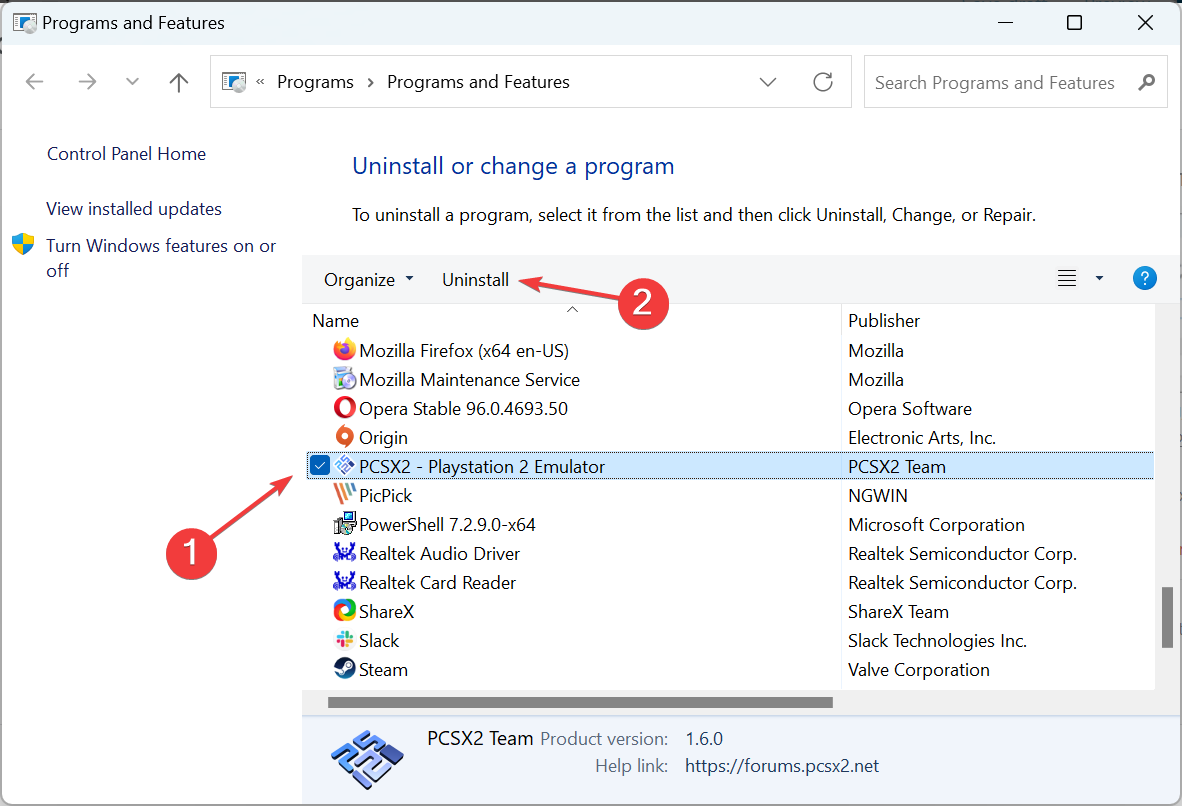Viewport: 1182px width, 806px height.
Task: Open Help with the blue question mark
Action: 1144,278
